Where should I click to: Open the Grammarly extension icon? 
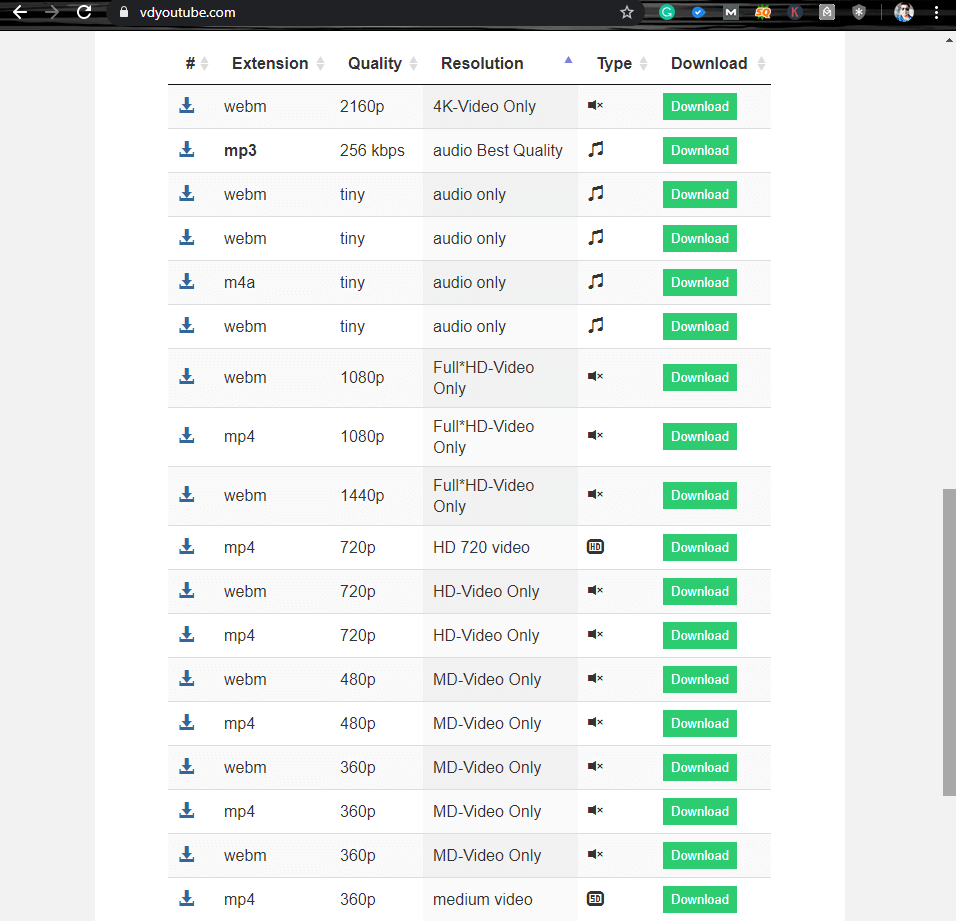(x=667, y=13)
